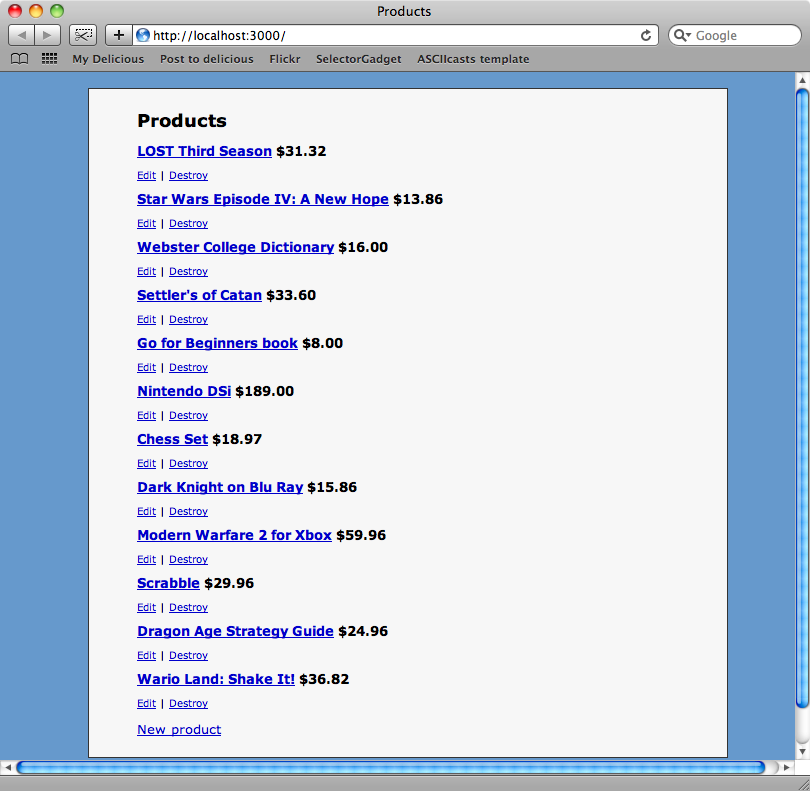The height and width of the screenshot is (791, 810).
Task: Open the ASCIIcasts template bookmark
Action: click(x=473, y=59)
